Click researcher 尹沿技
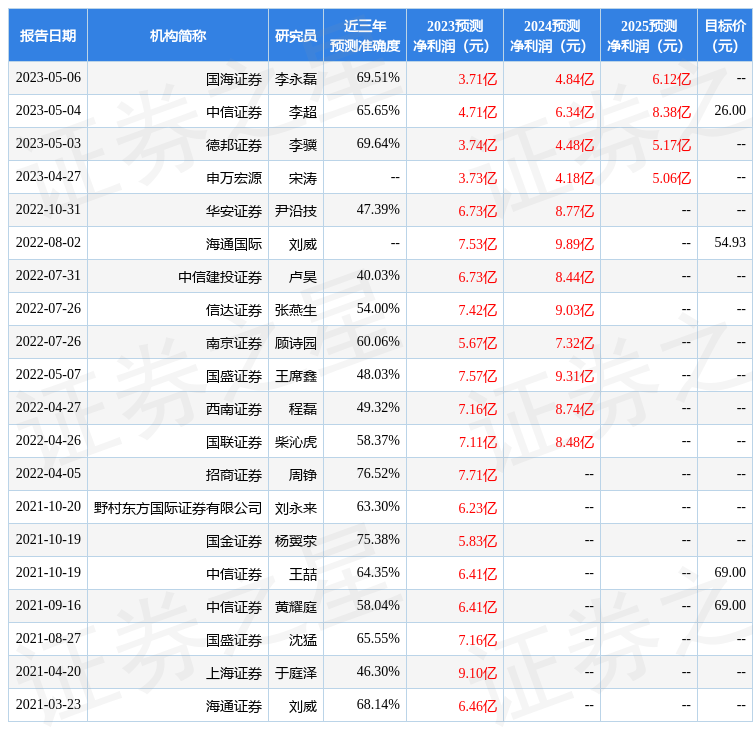This screenshot has height=730, width=753. pos(296,211)
